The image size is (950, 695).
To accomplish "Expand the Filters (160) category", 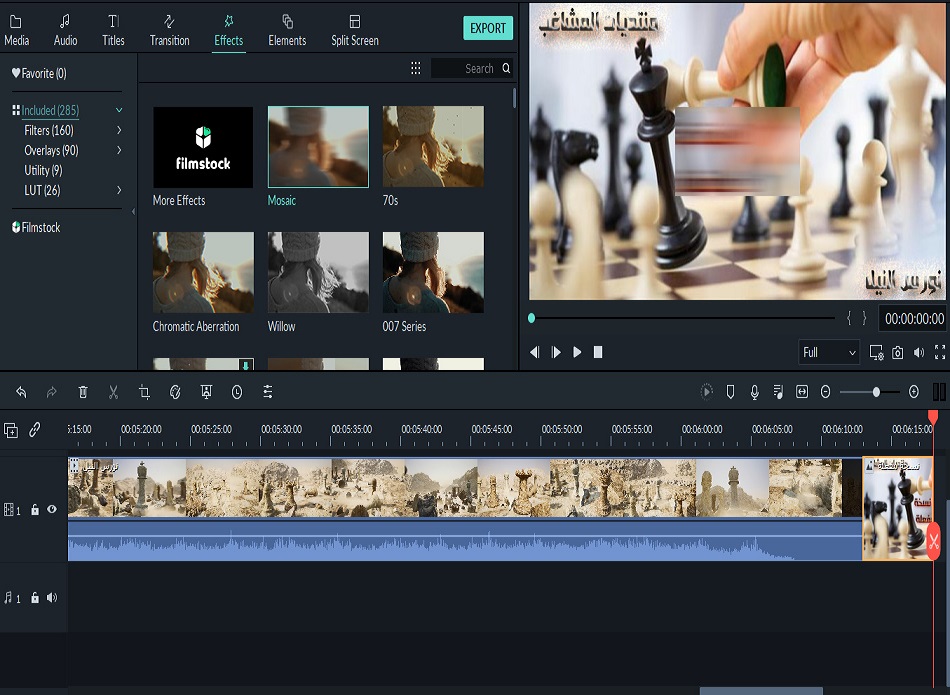I will pos(119,130).
